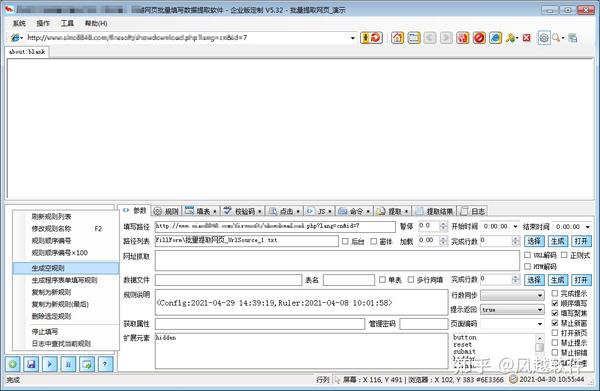Click the question mark help button
The image size is (600, 391).
pyautogui.click(x=105, y=364)
